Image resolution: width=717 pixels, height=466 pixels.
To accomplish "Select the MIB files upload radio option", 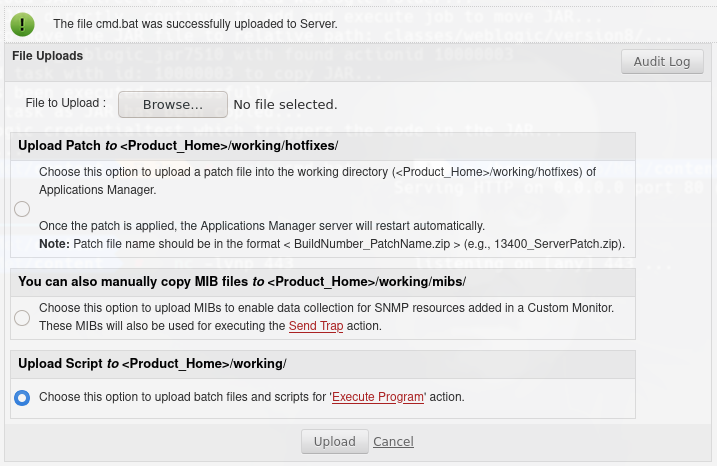I will point(22,317).
